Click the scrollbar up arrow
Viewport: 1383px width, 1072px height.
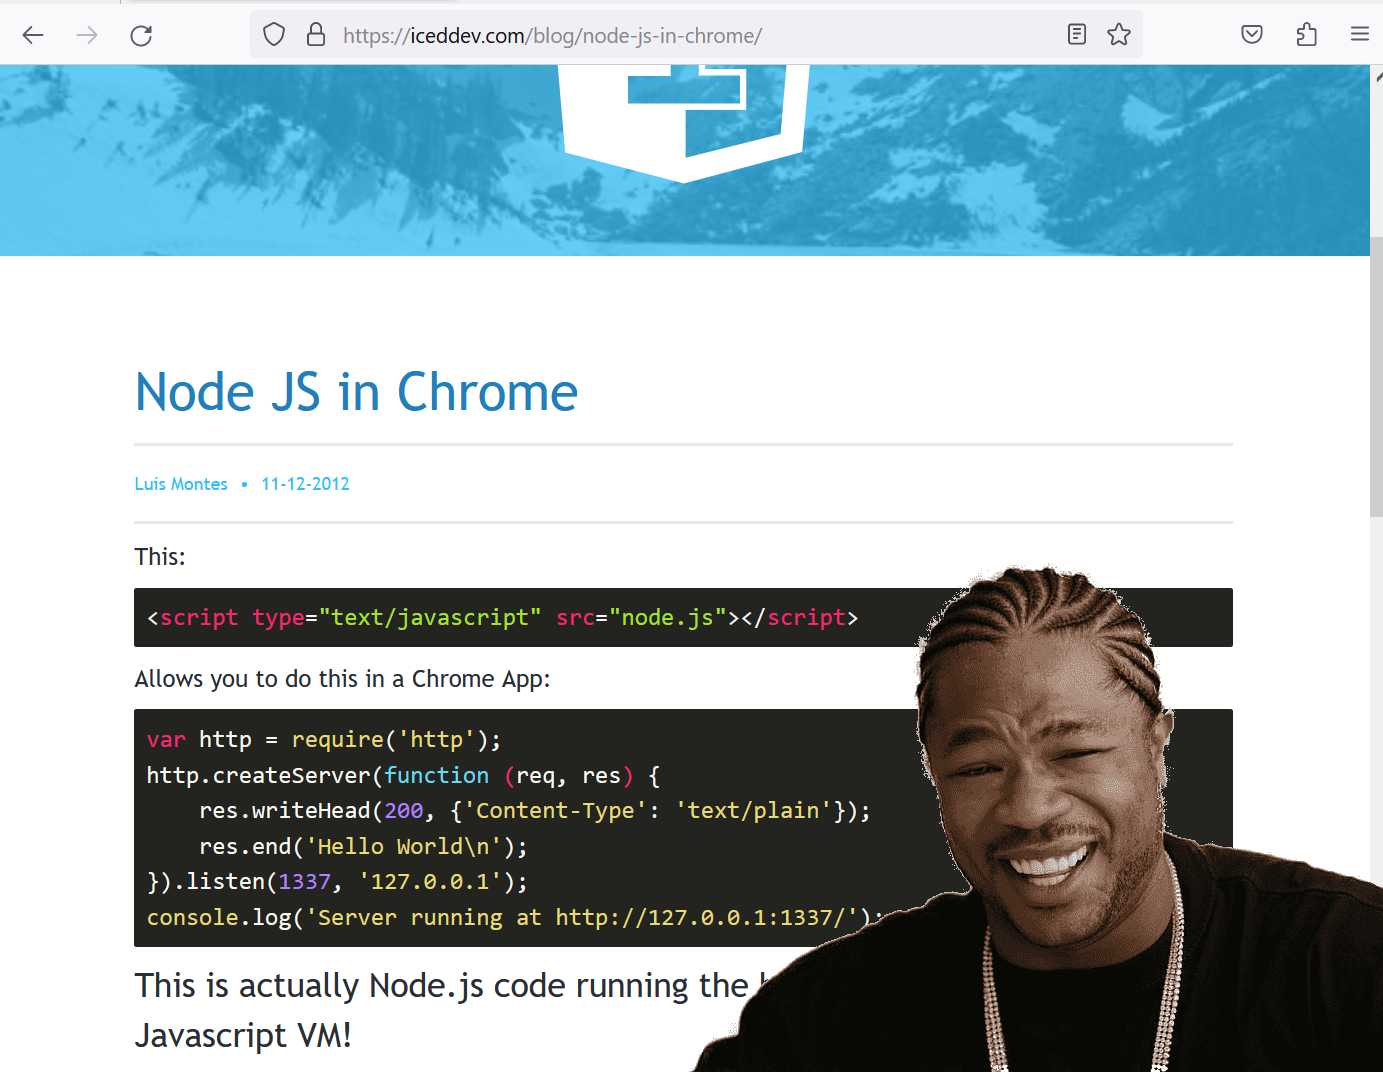1377,75
